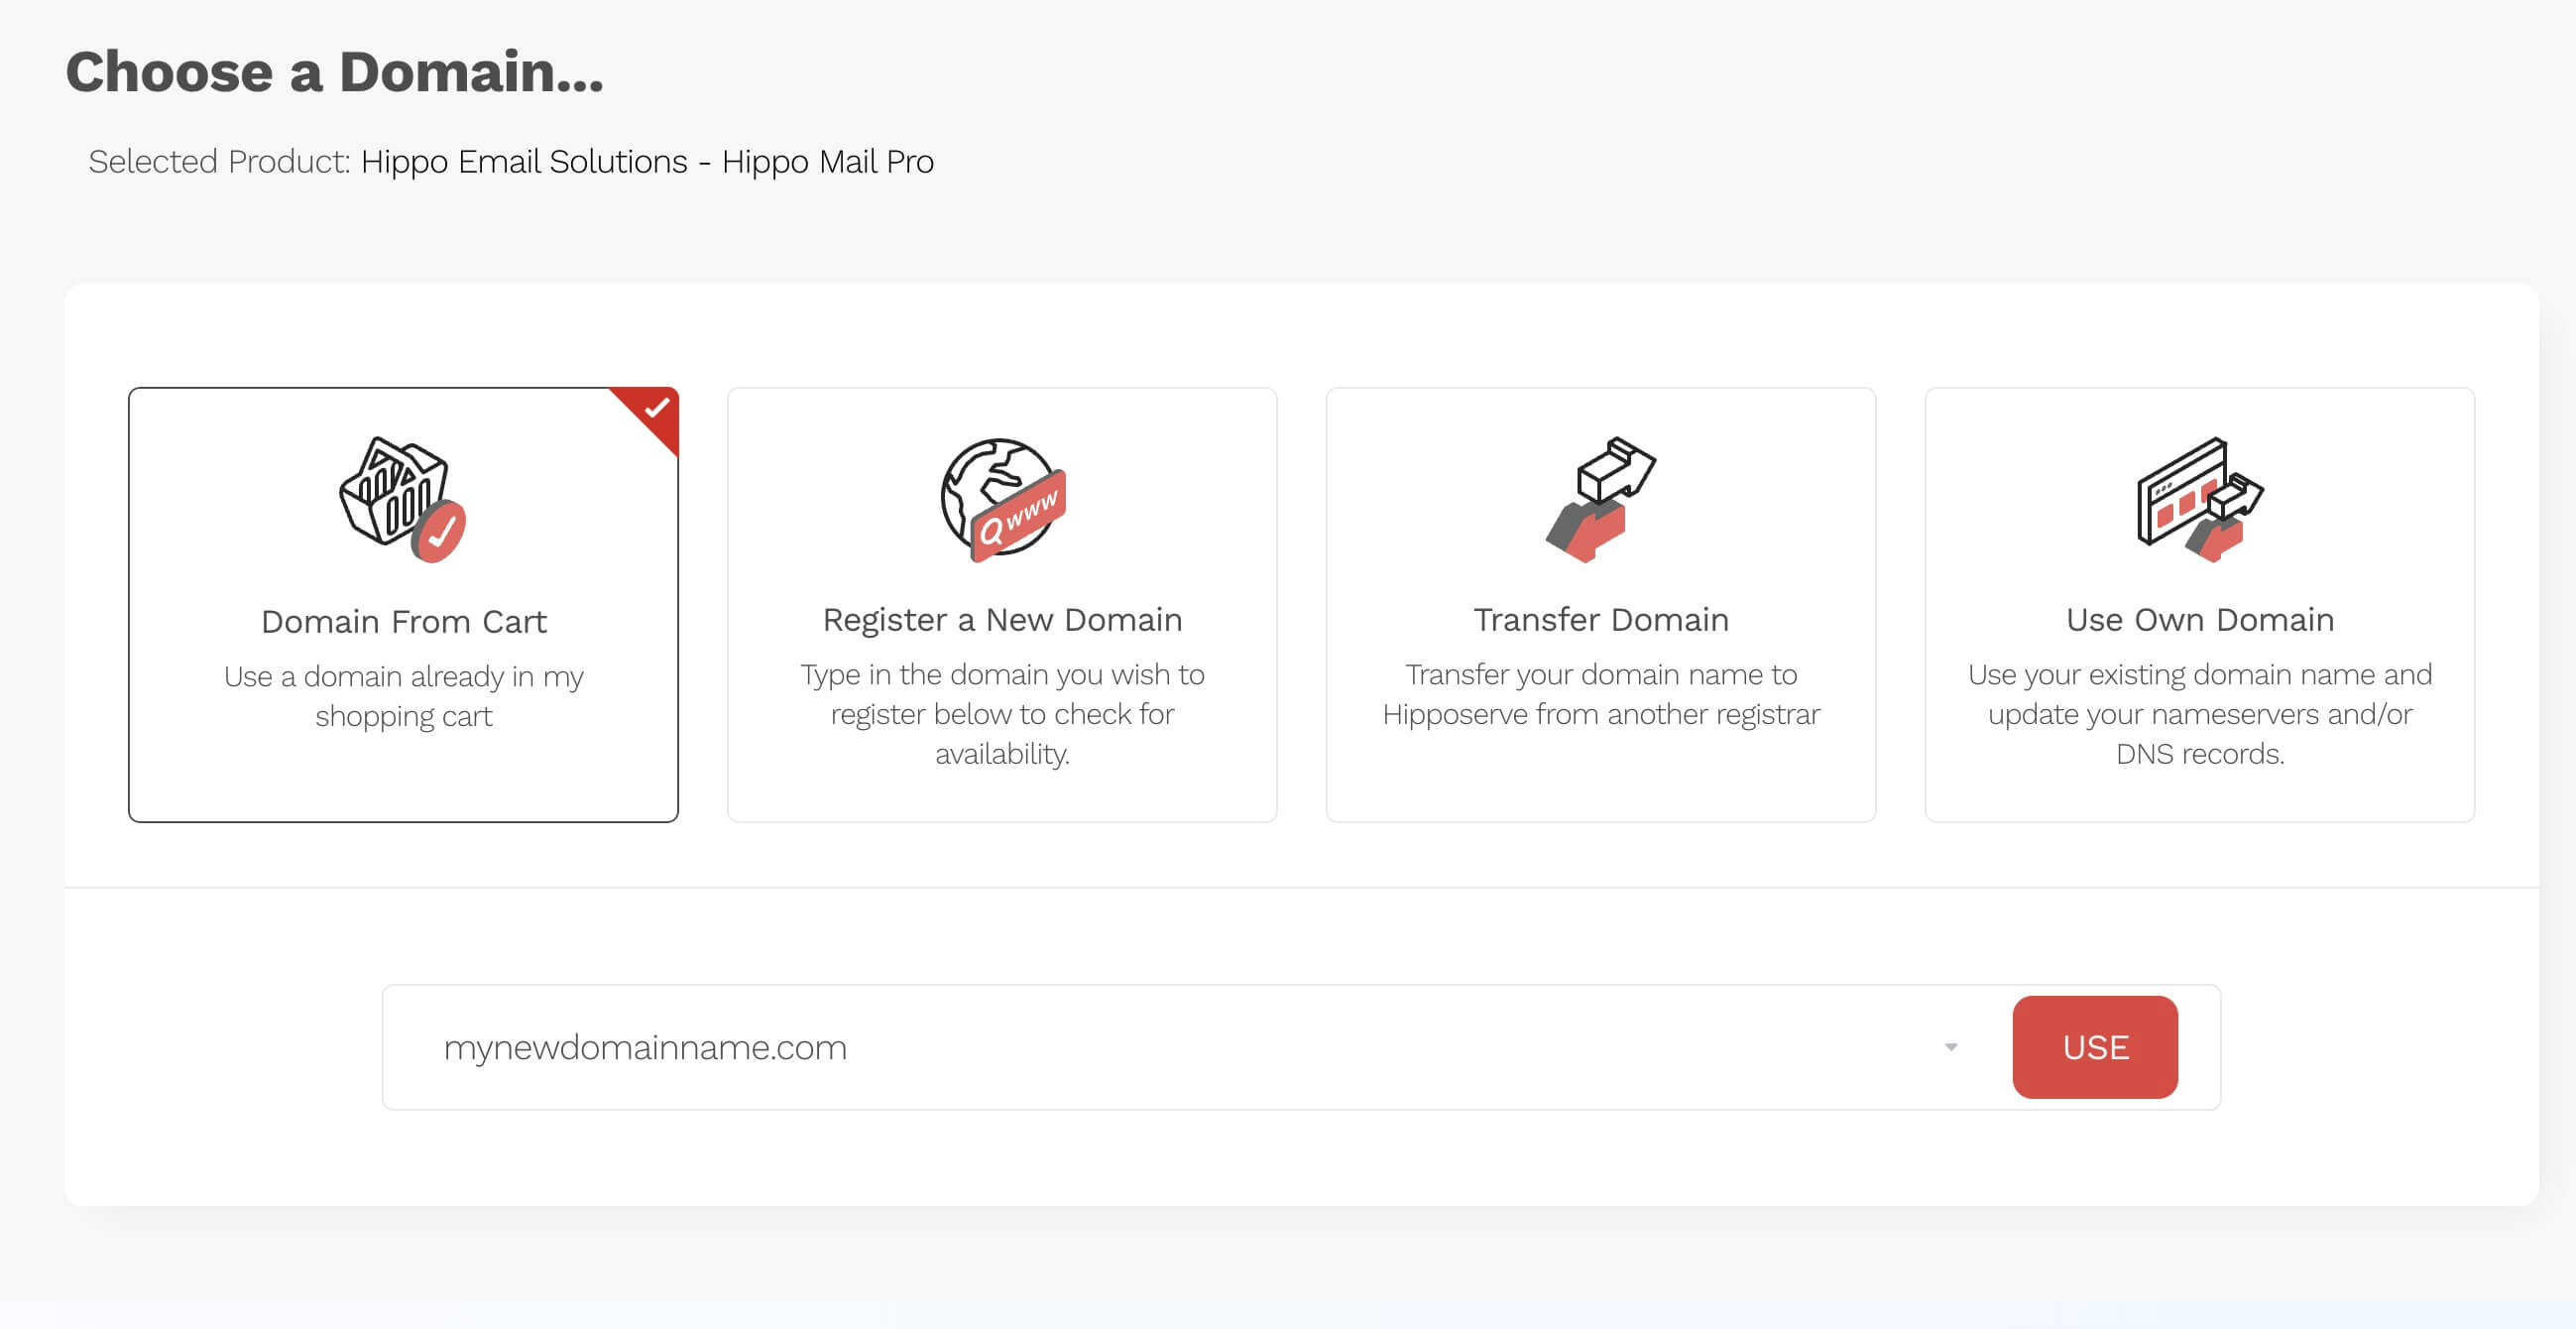Click the Choose a Domain heading
The height and width of the screenshot is (1329, 2576).
(334, 70)
